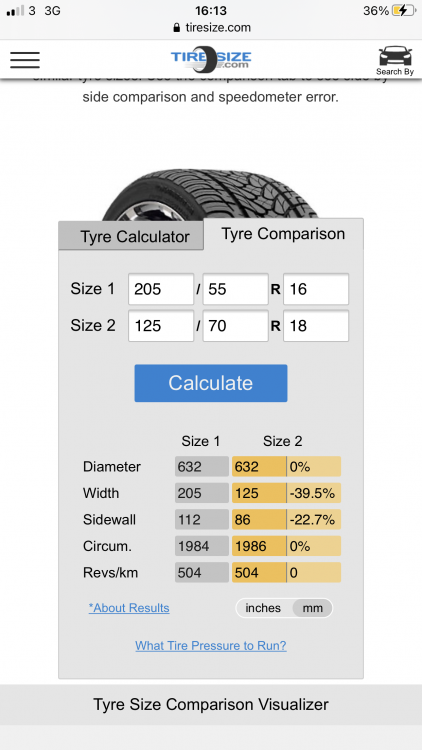Tap the padlock icon beside tiresize.com
Viewport: 422px width, 750px height.
coord(178,28)
